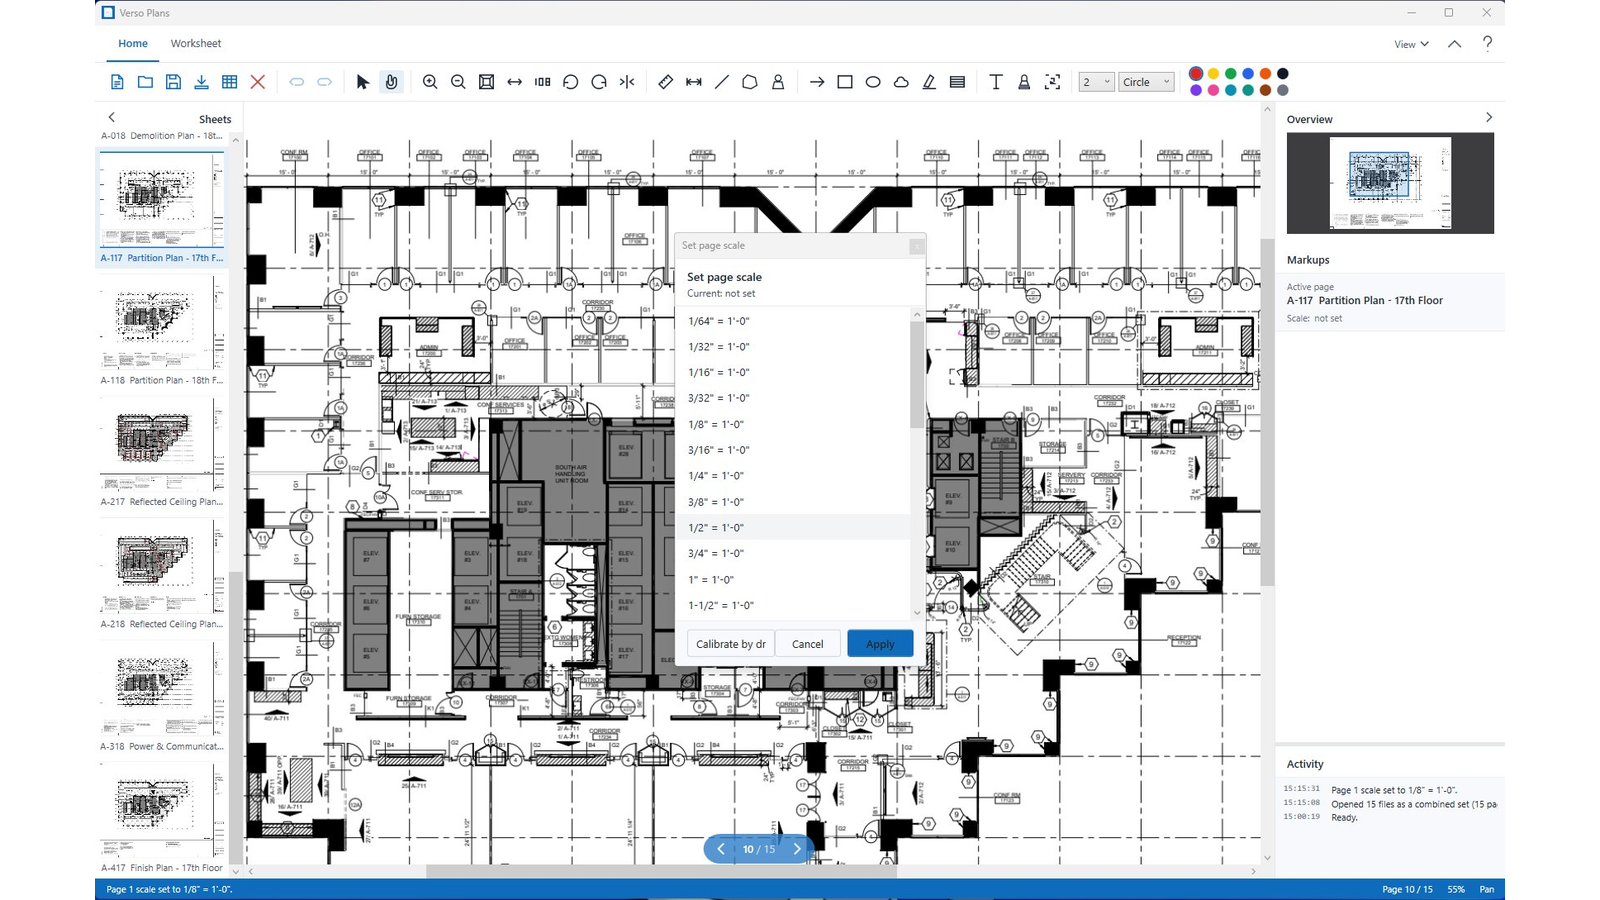
Task: Select the stamp tool icon
Action: tap(1024, 82)
